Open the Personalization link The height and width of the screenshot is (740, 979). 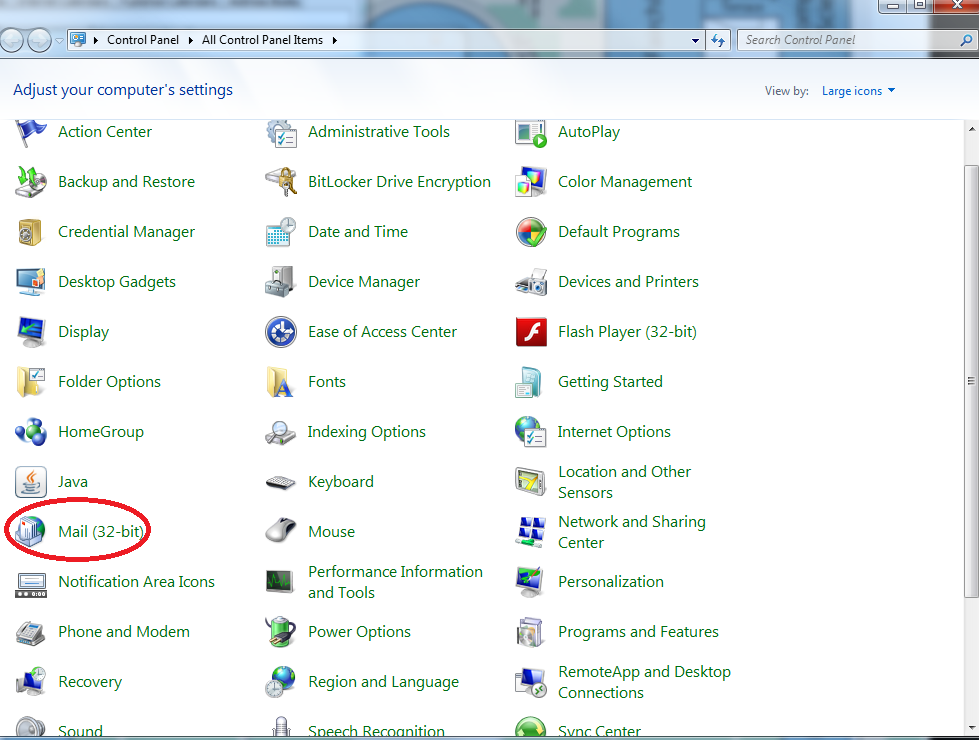tap(611, 581)
